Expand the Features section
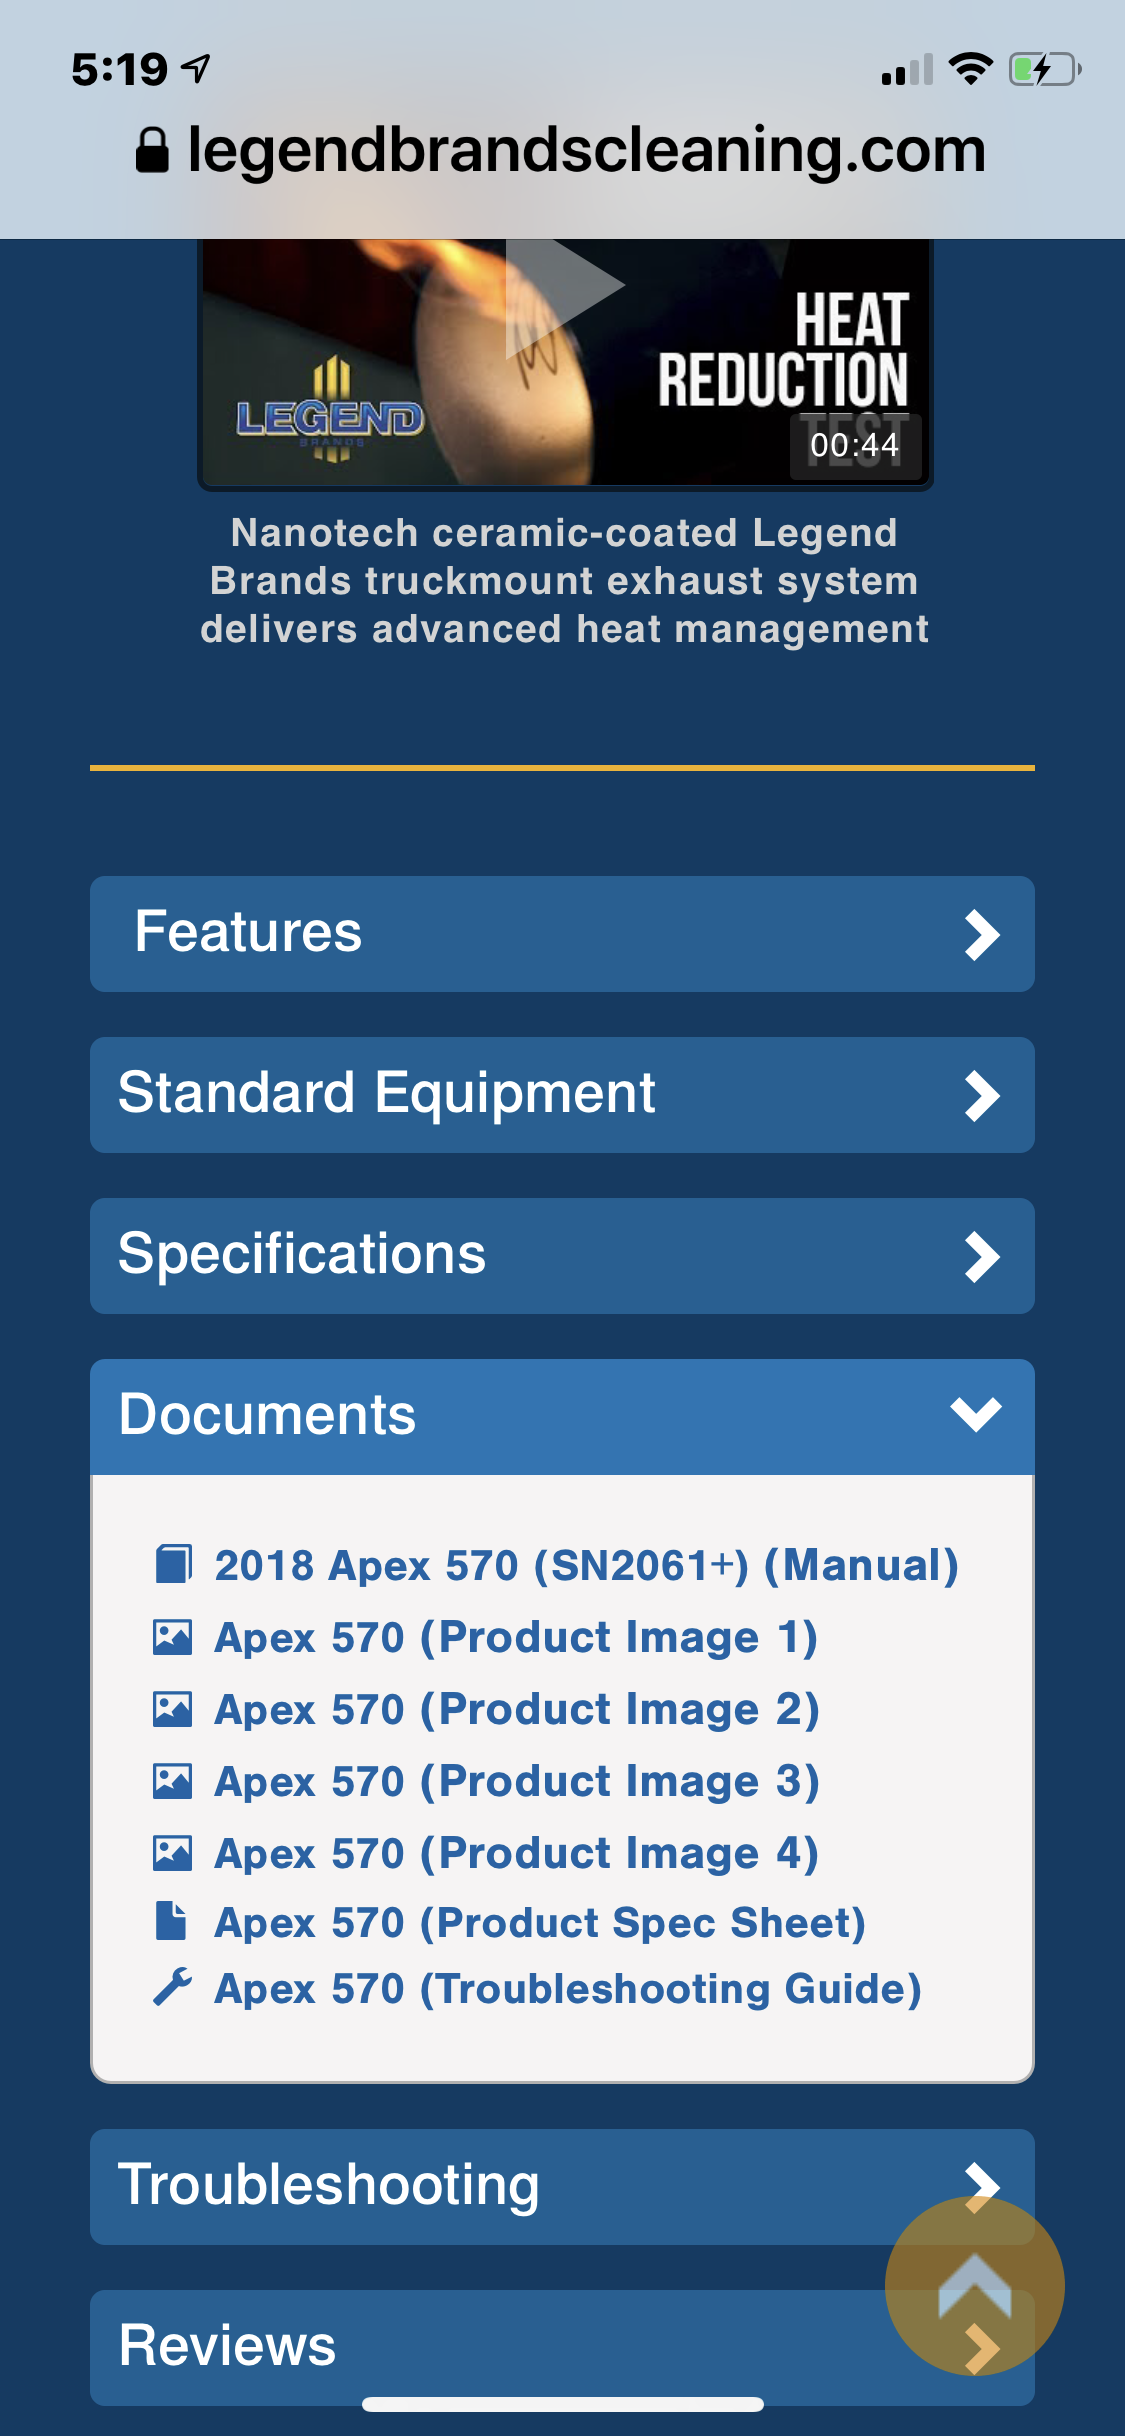This screenshot has width=1125, height=2436. (562, 934)
